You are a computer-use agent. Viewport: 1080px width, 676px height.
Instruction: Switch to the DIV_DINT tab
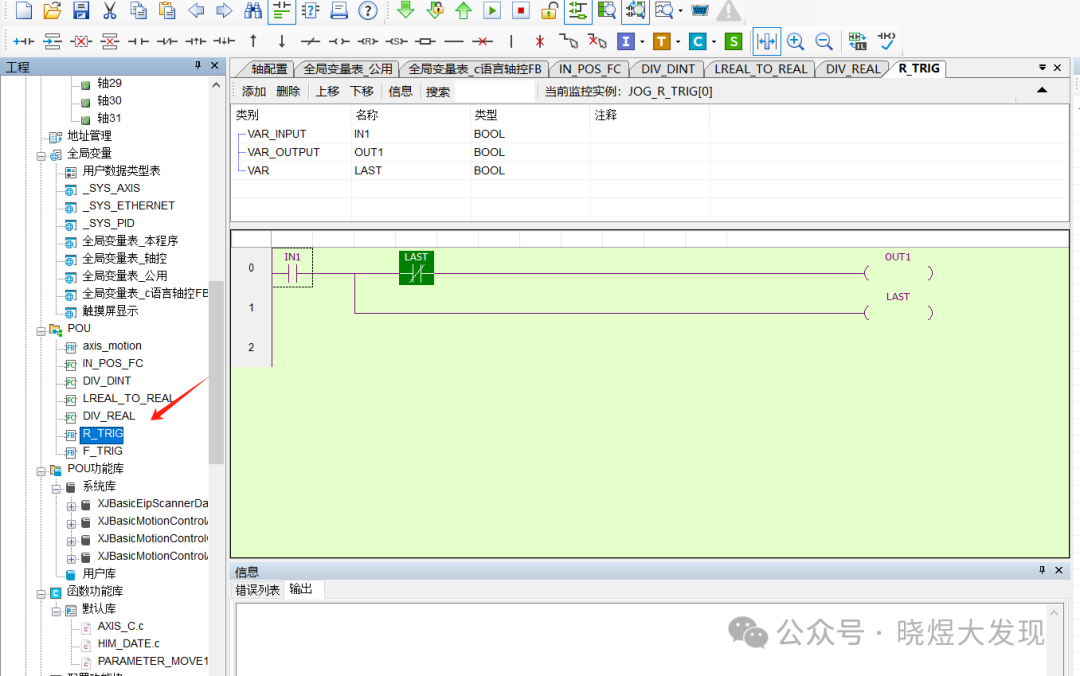pos(667,69)
